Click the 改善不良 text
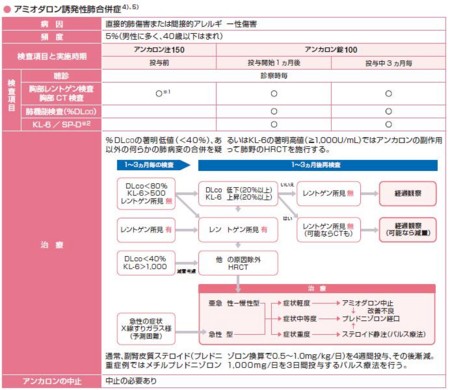Image resolution: width=450 pixels, height=390 pixels. (380, 311)
